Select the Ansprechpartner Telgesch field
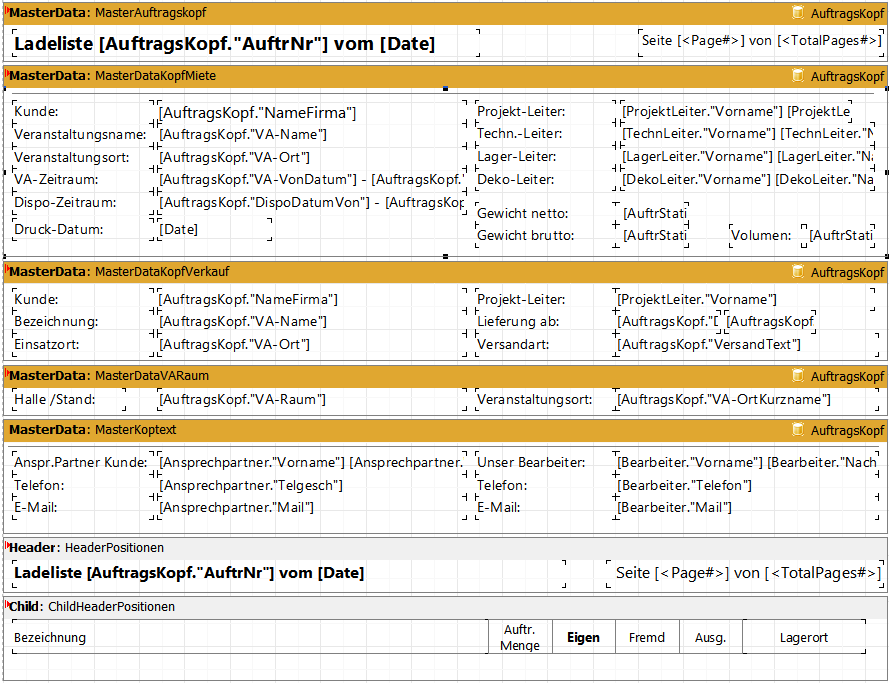Screen dimensions: 892x683 (312, 486)
